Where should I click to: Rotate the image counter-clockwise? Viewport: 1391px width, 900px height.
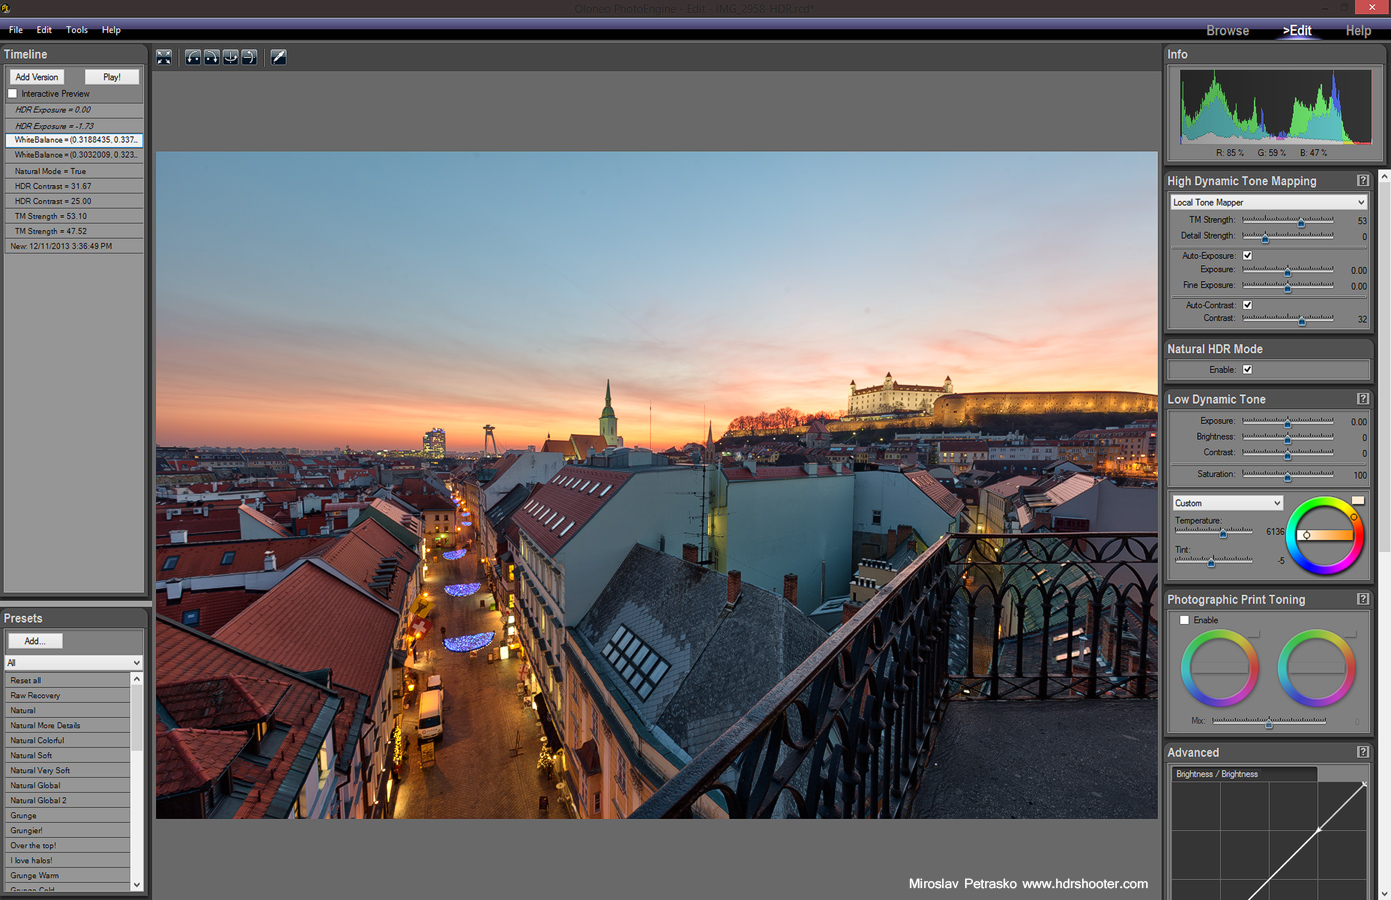pyautogui.click(x=193, y=58)
